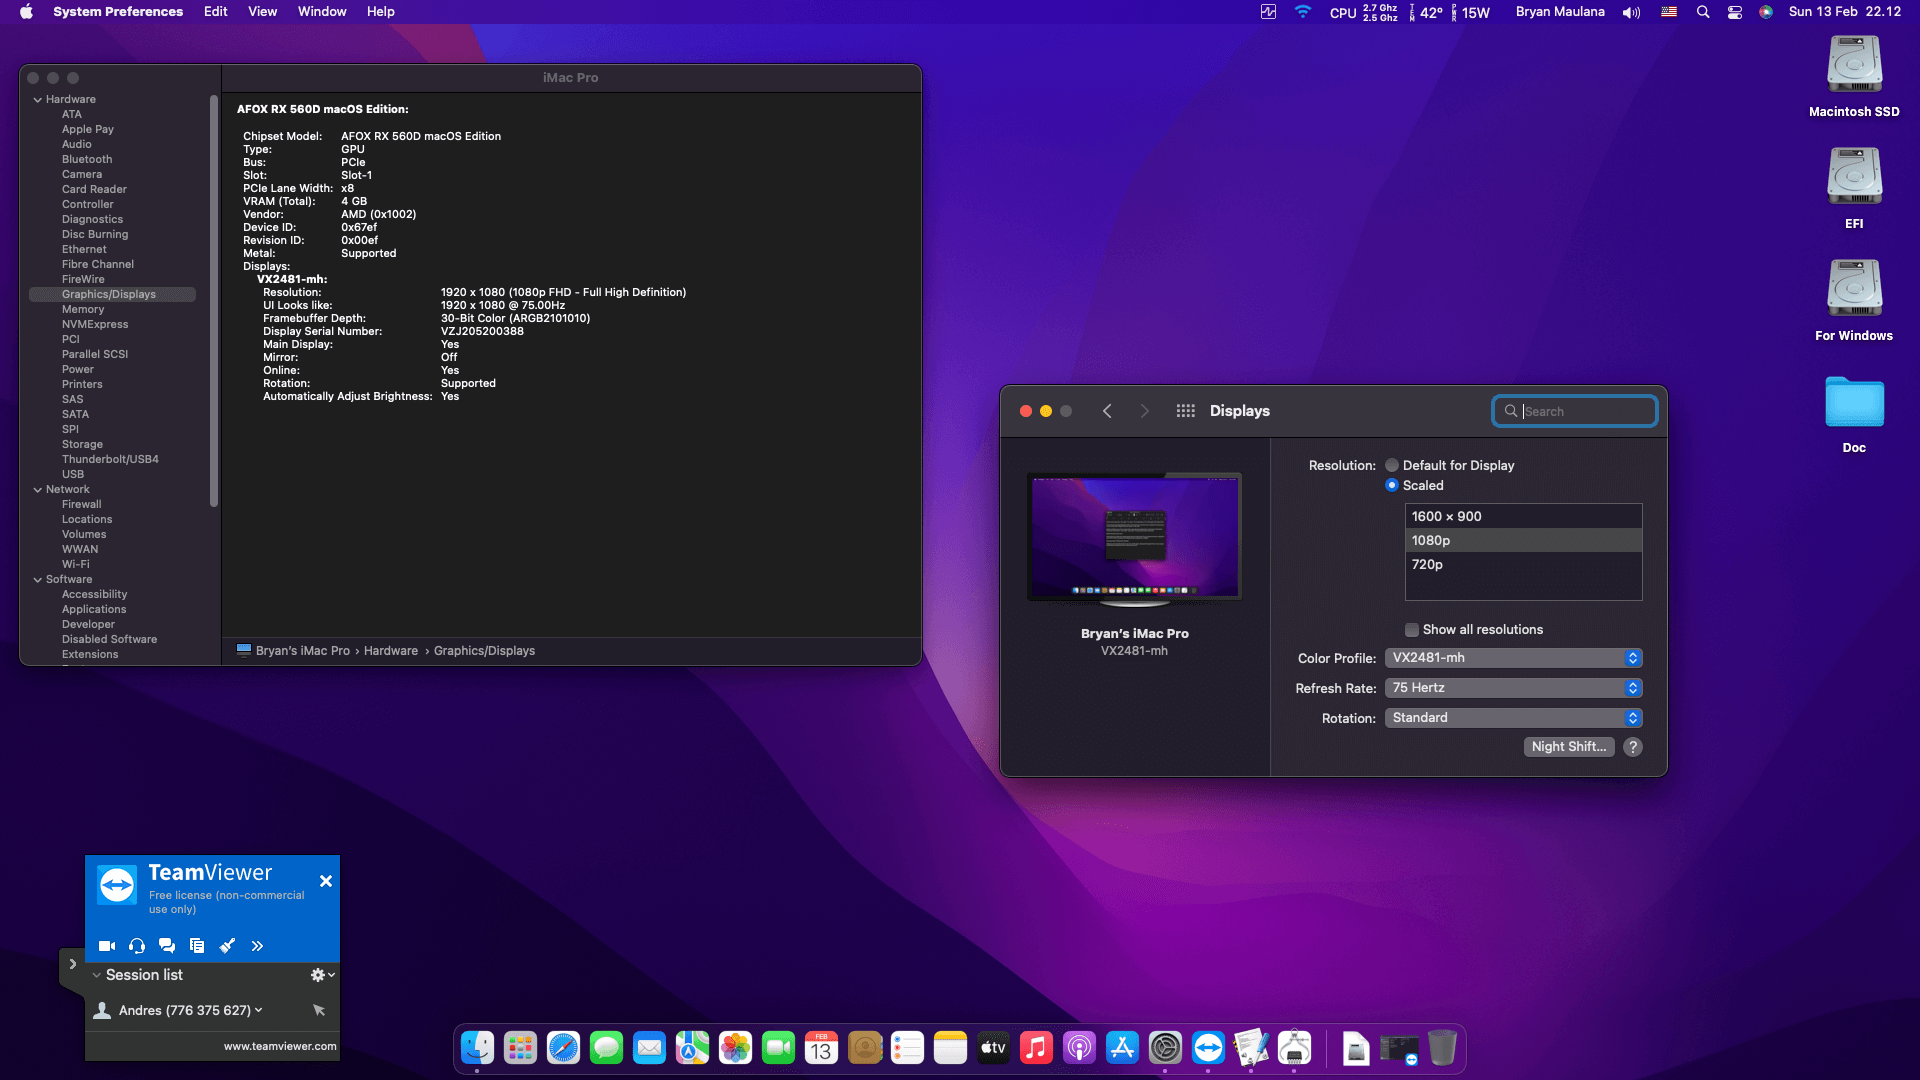Expand more TeamViewer toolbar actions arrows

click(x=257, y=946)
